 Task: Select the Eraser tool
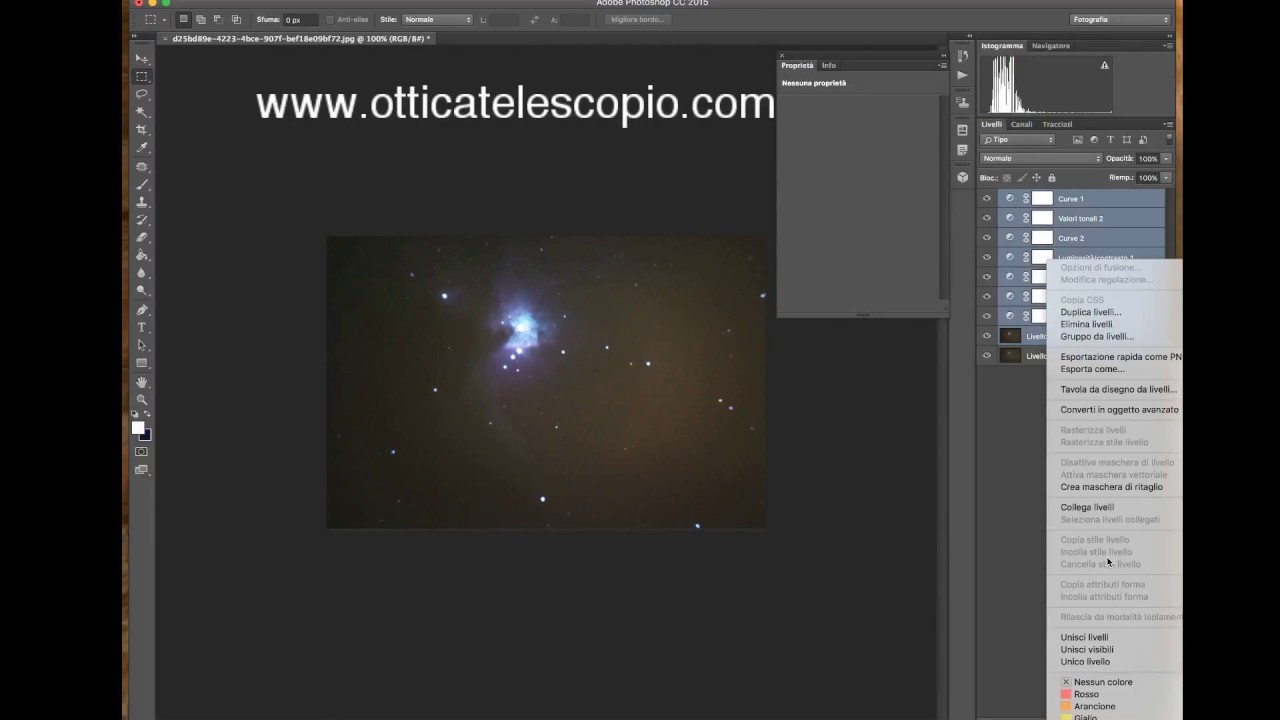(x=142, y=237)
